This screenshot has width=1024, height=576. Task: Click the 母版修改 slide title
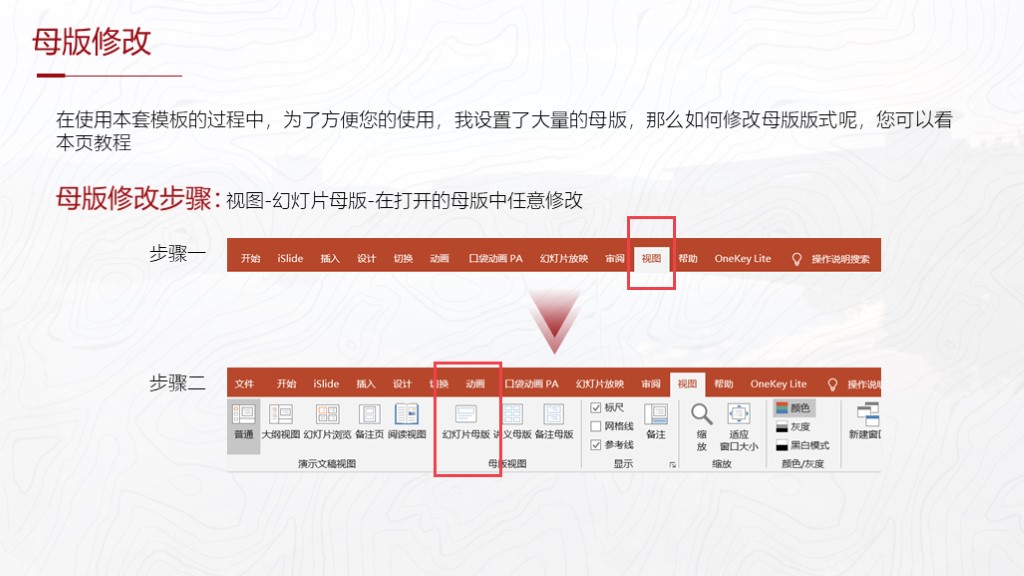[x=91, y=42]
